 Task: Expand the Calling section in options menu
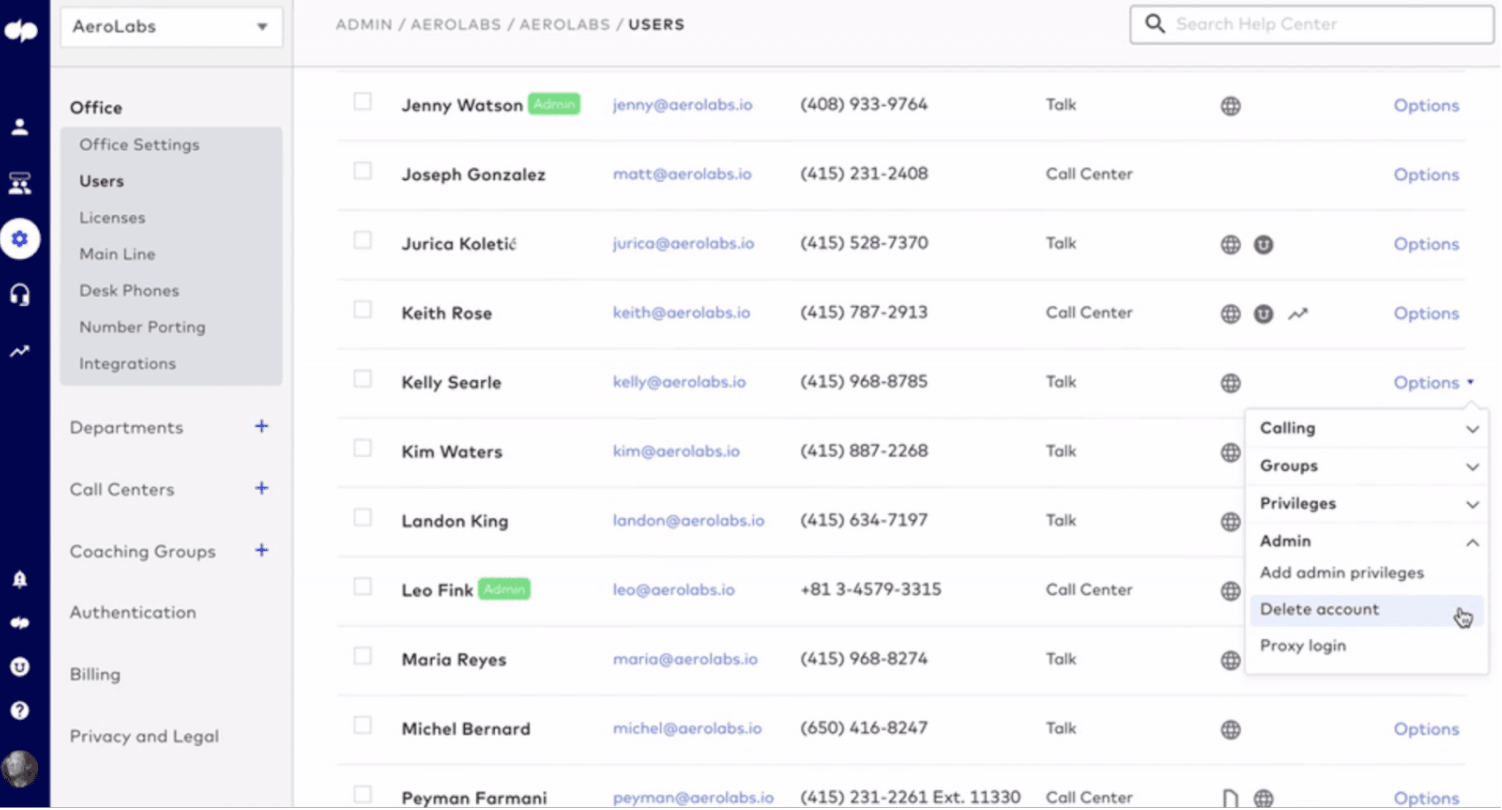tap(1367, 428)
